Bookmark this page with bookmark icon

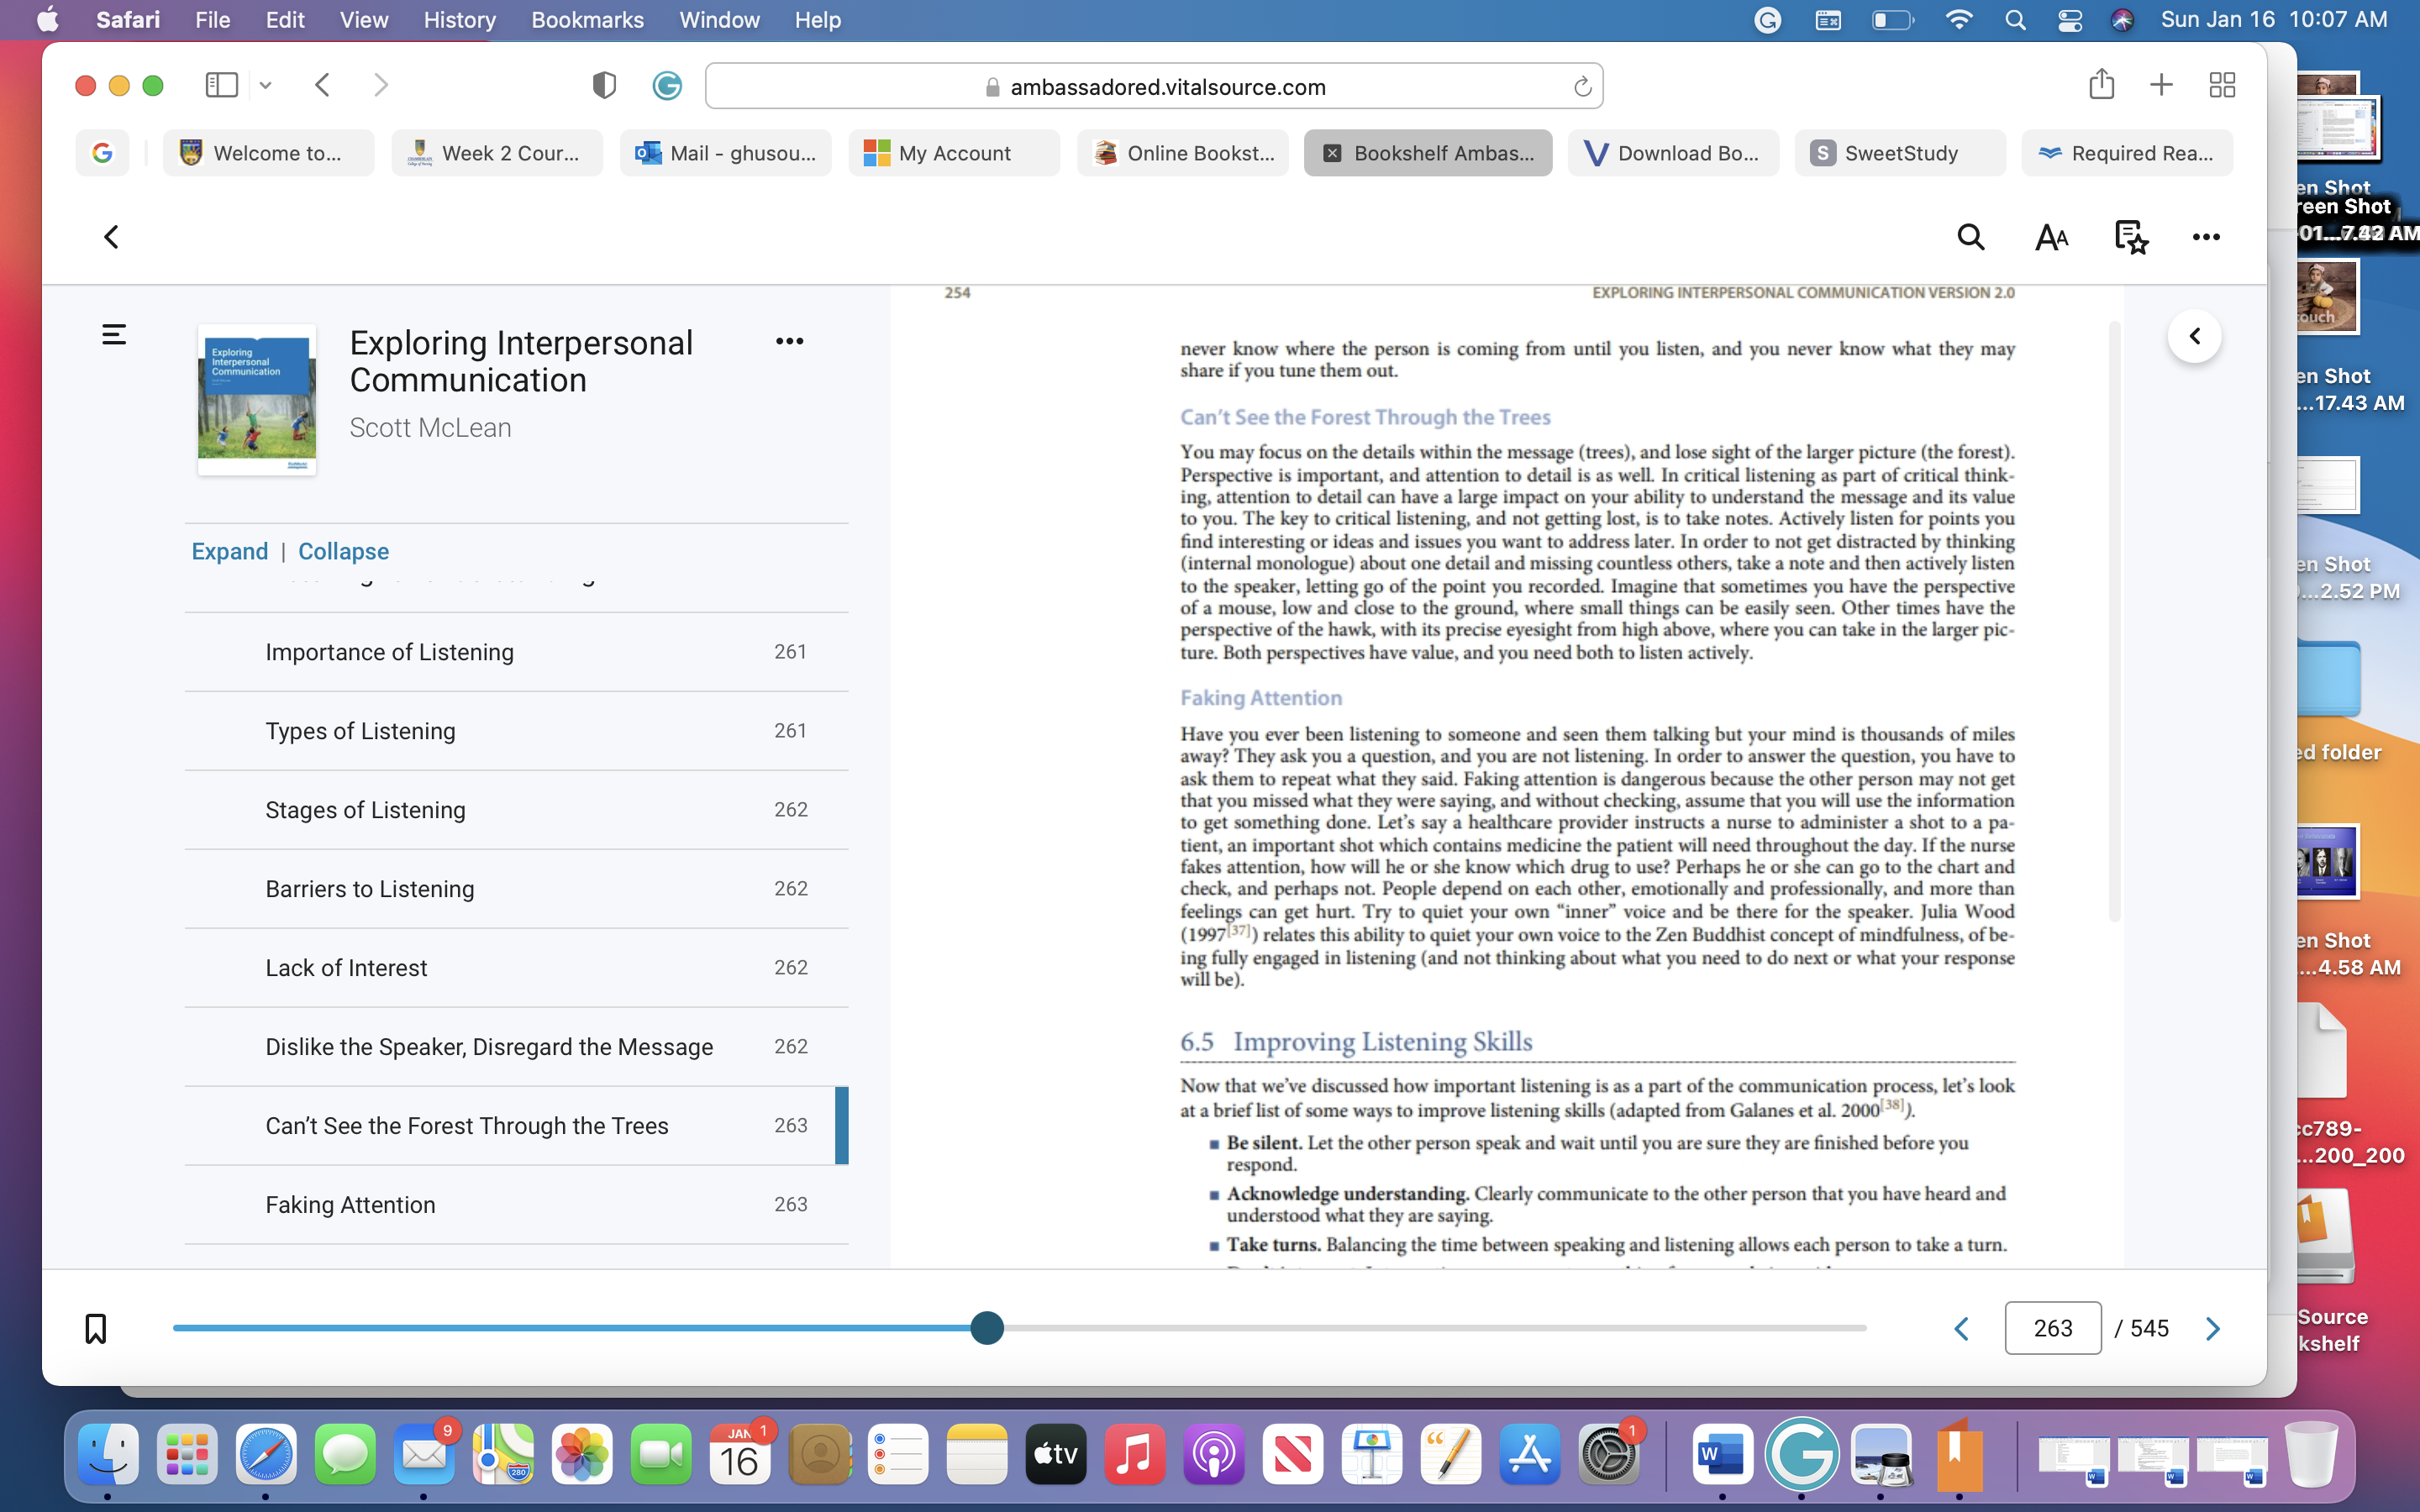(x=96, y=1328)
